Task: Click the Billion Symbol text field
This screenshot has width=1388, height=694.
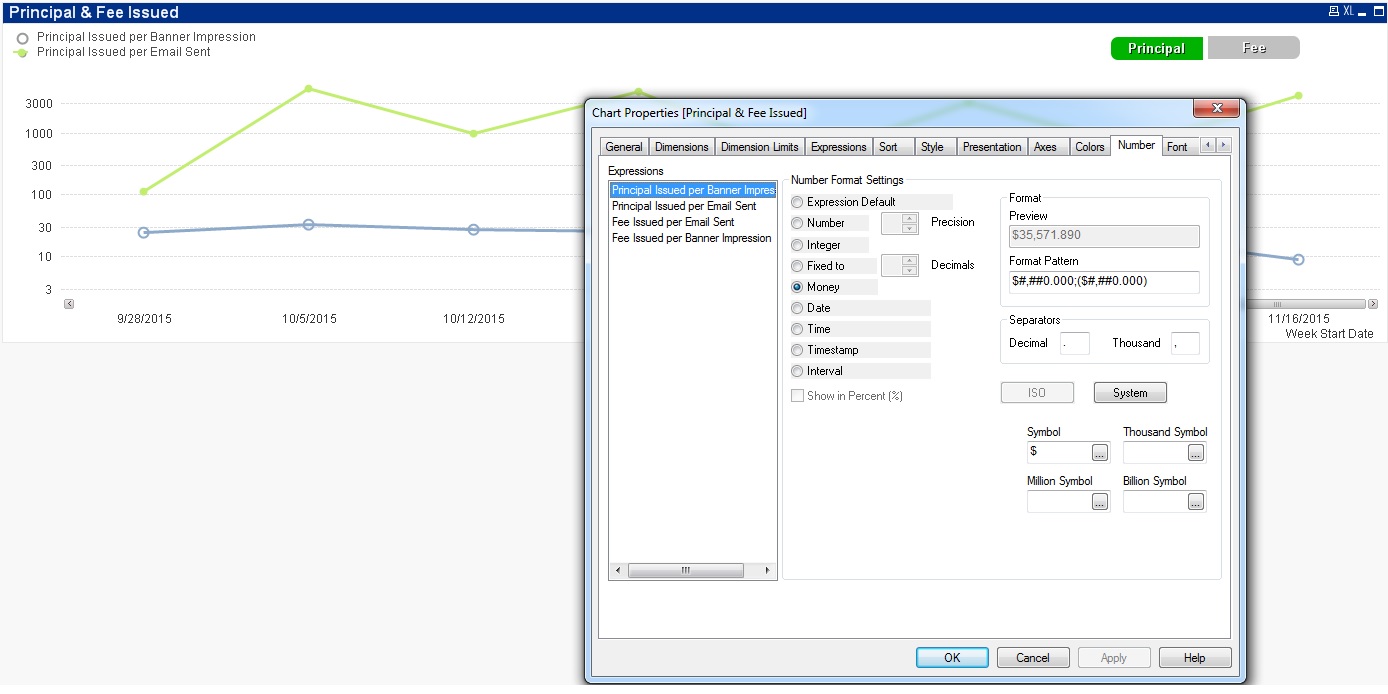Action: (1155, 502)
